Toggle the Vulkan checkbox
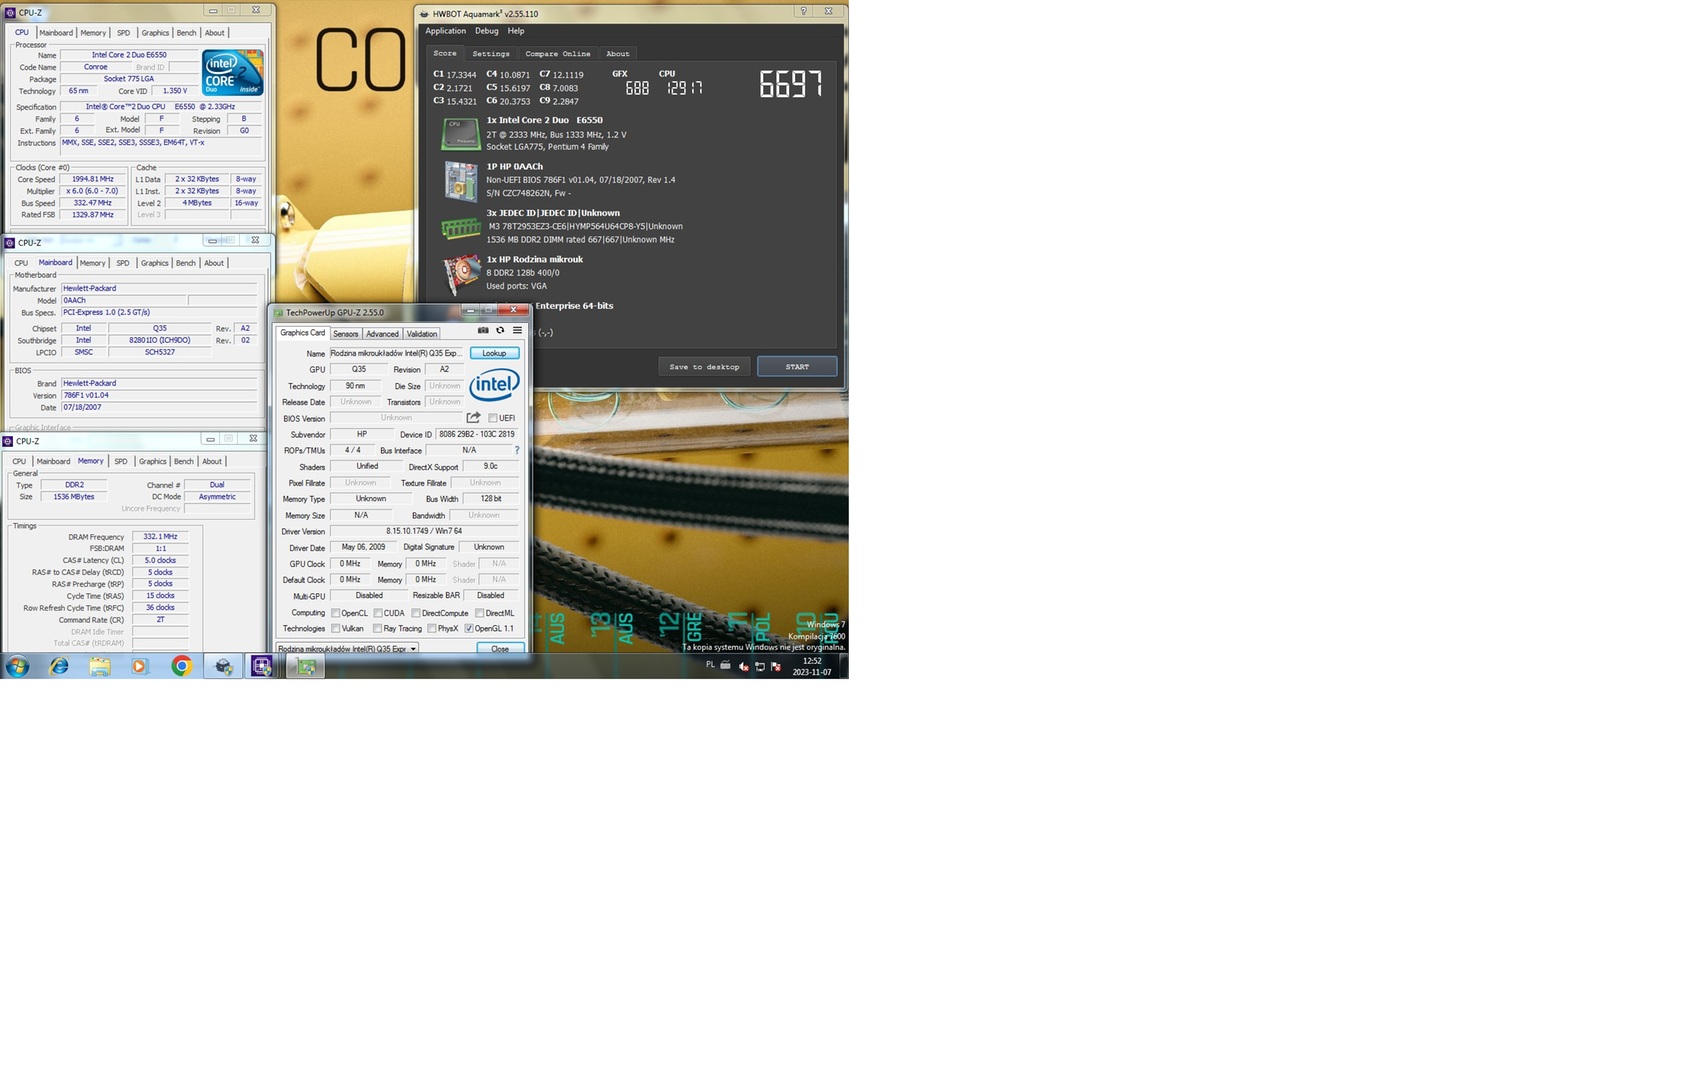1689x1080 pixels. [x=336, y=629]
